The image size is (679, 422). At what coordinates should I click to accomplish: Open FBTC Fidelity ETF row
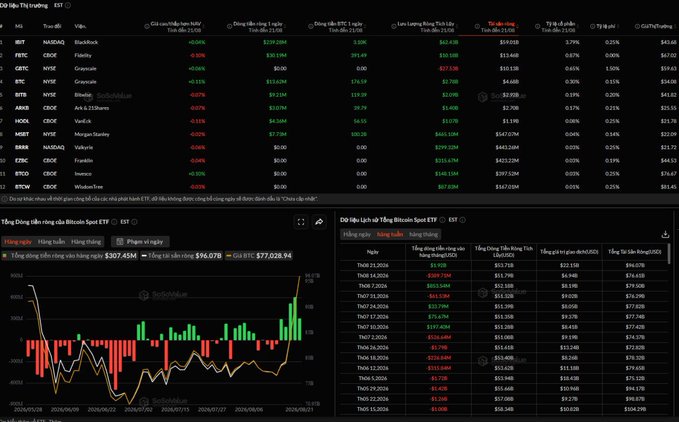tap(340, 55)
